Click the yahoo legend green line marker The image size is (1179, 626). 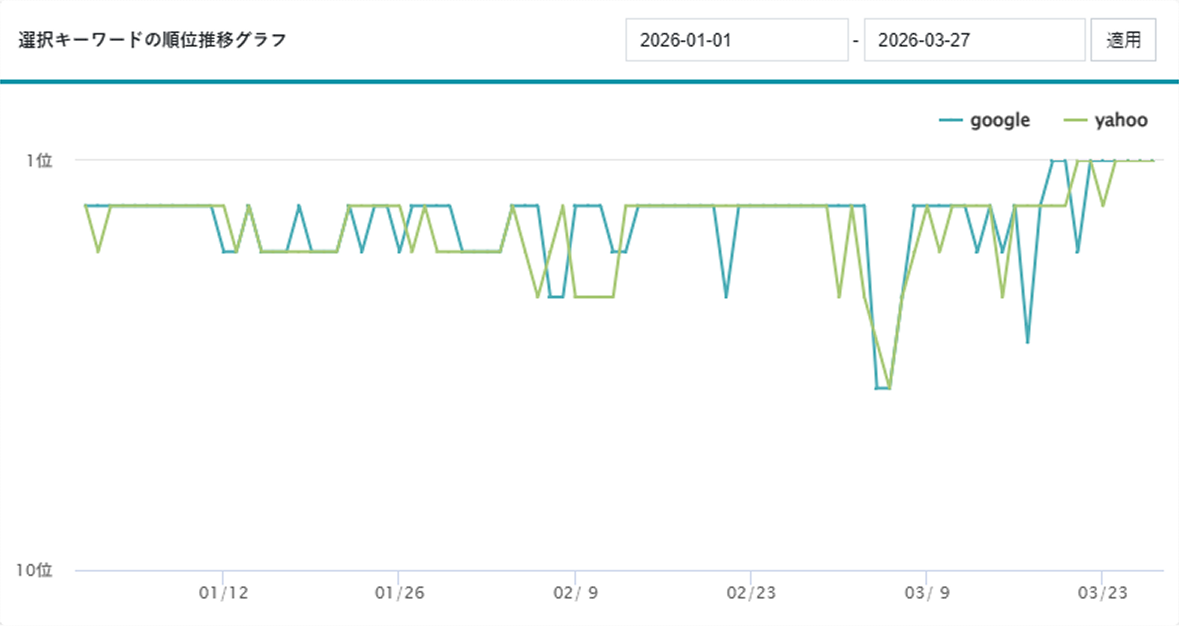(x=1076, y=120)
